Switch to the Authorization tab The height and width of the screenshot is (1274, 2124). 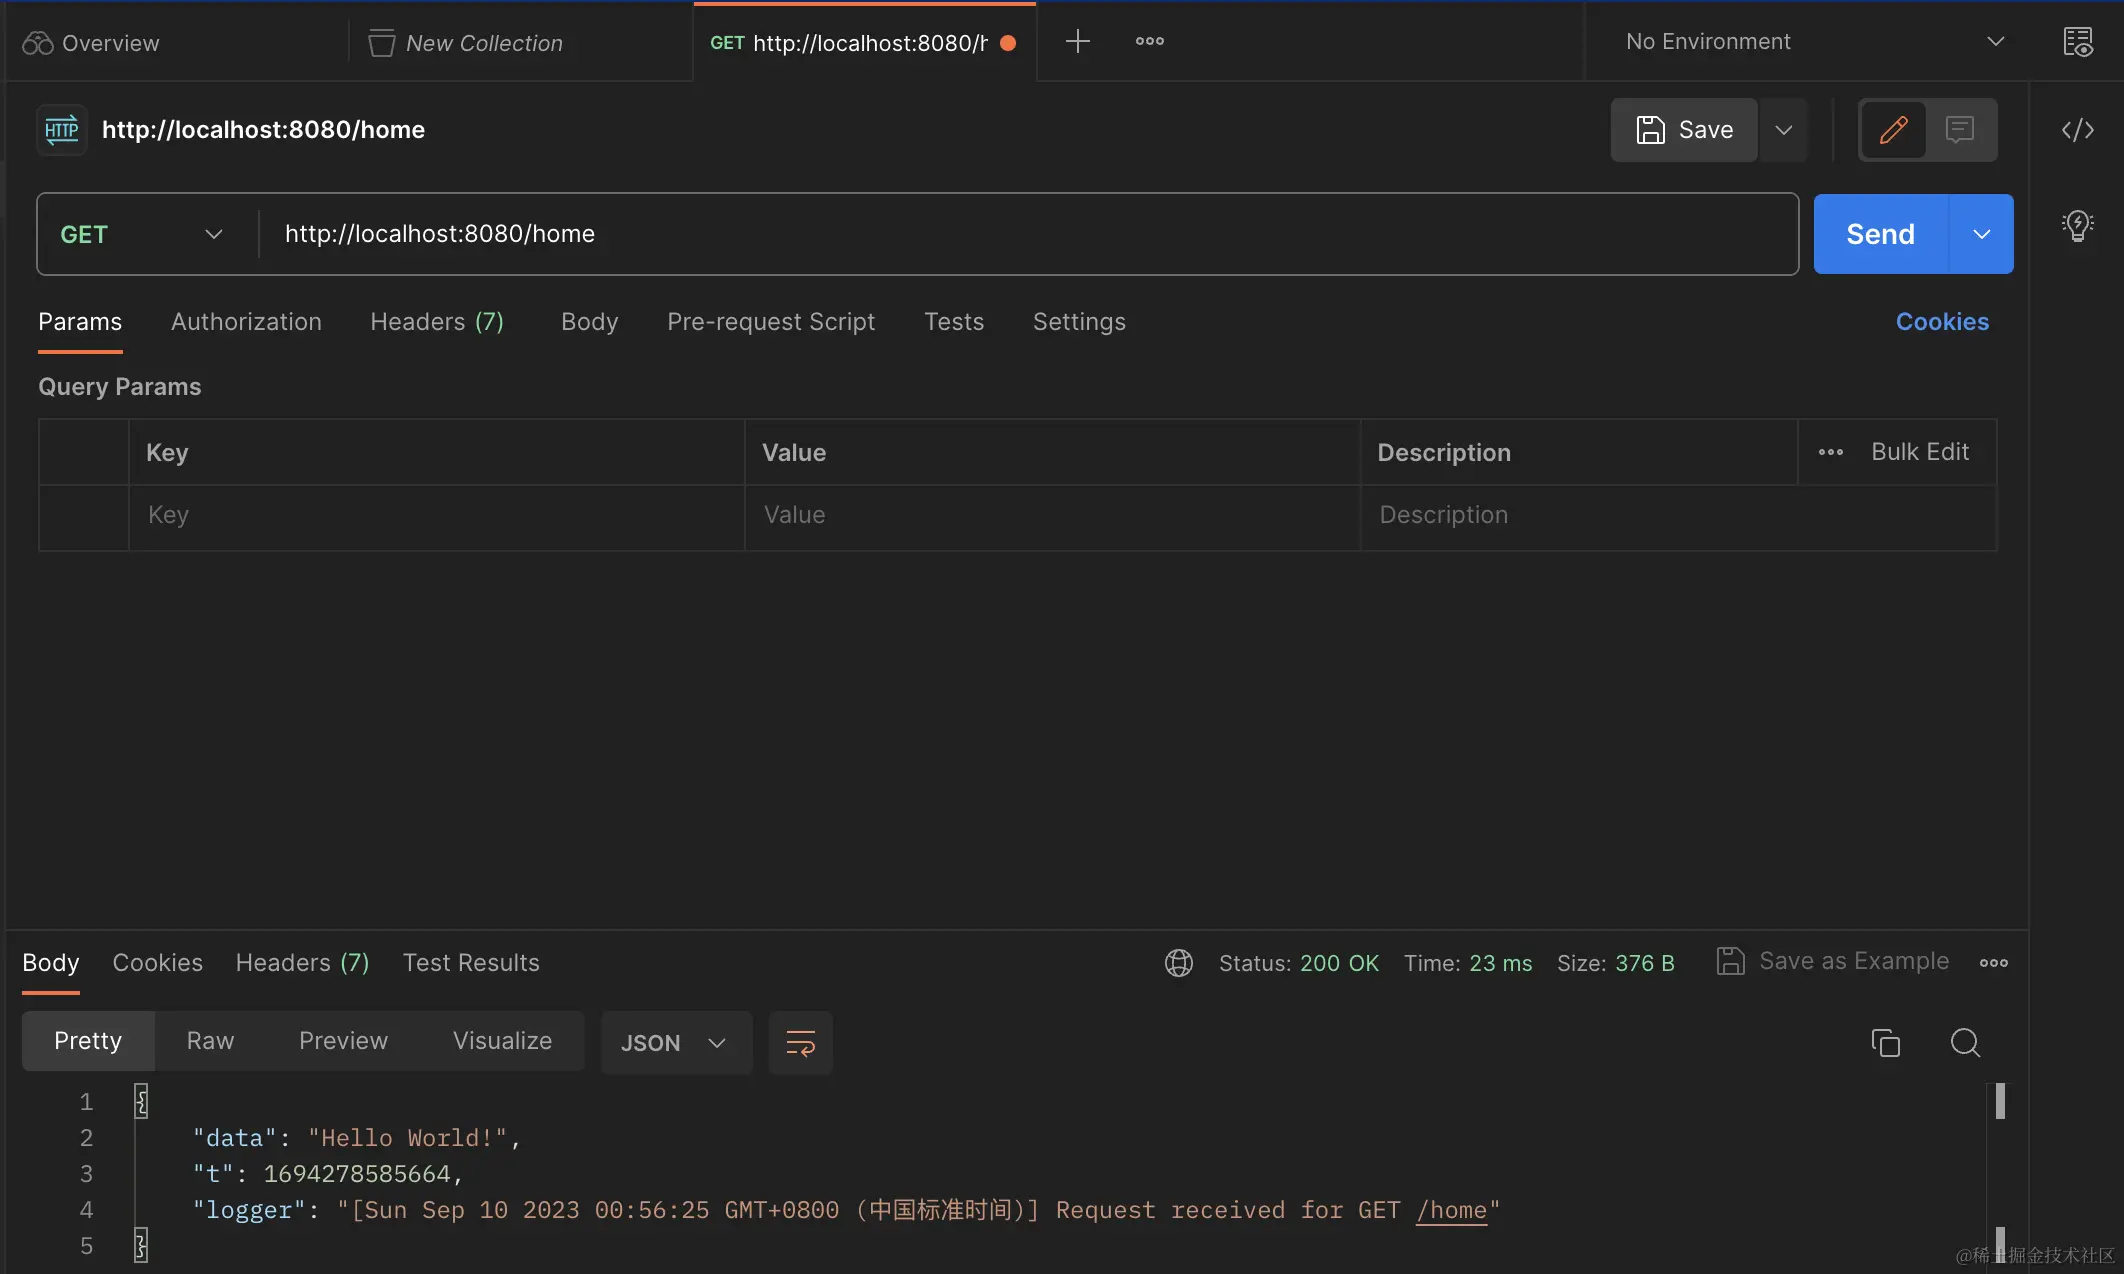coord(246,322)
